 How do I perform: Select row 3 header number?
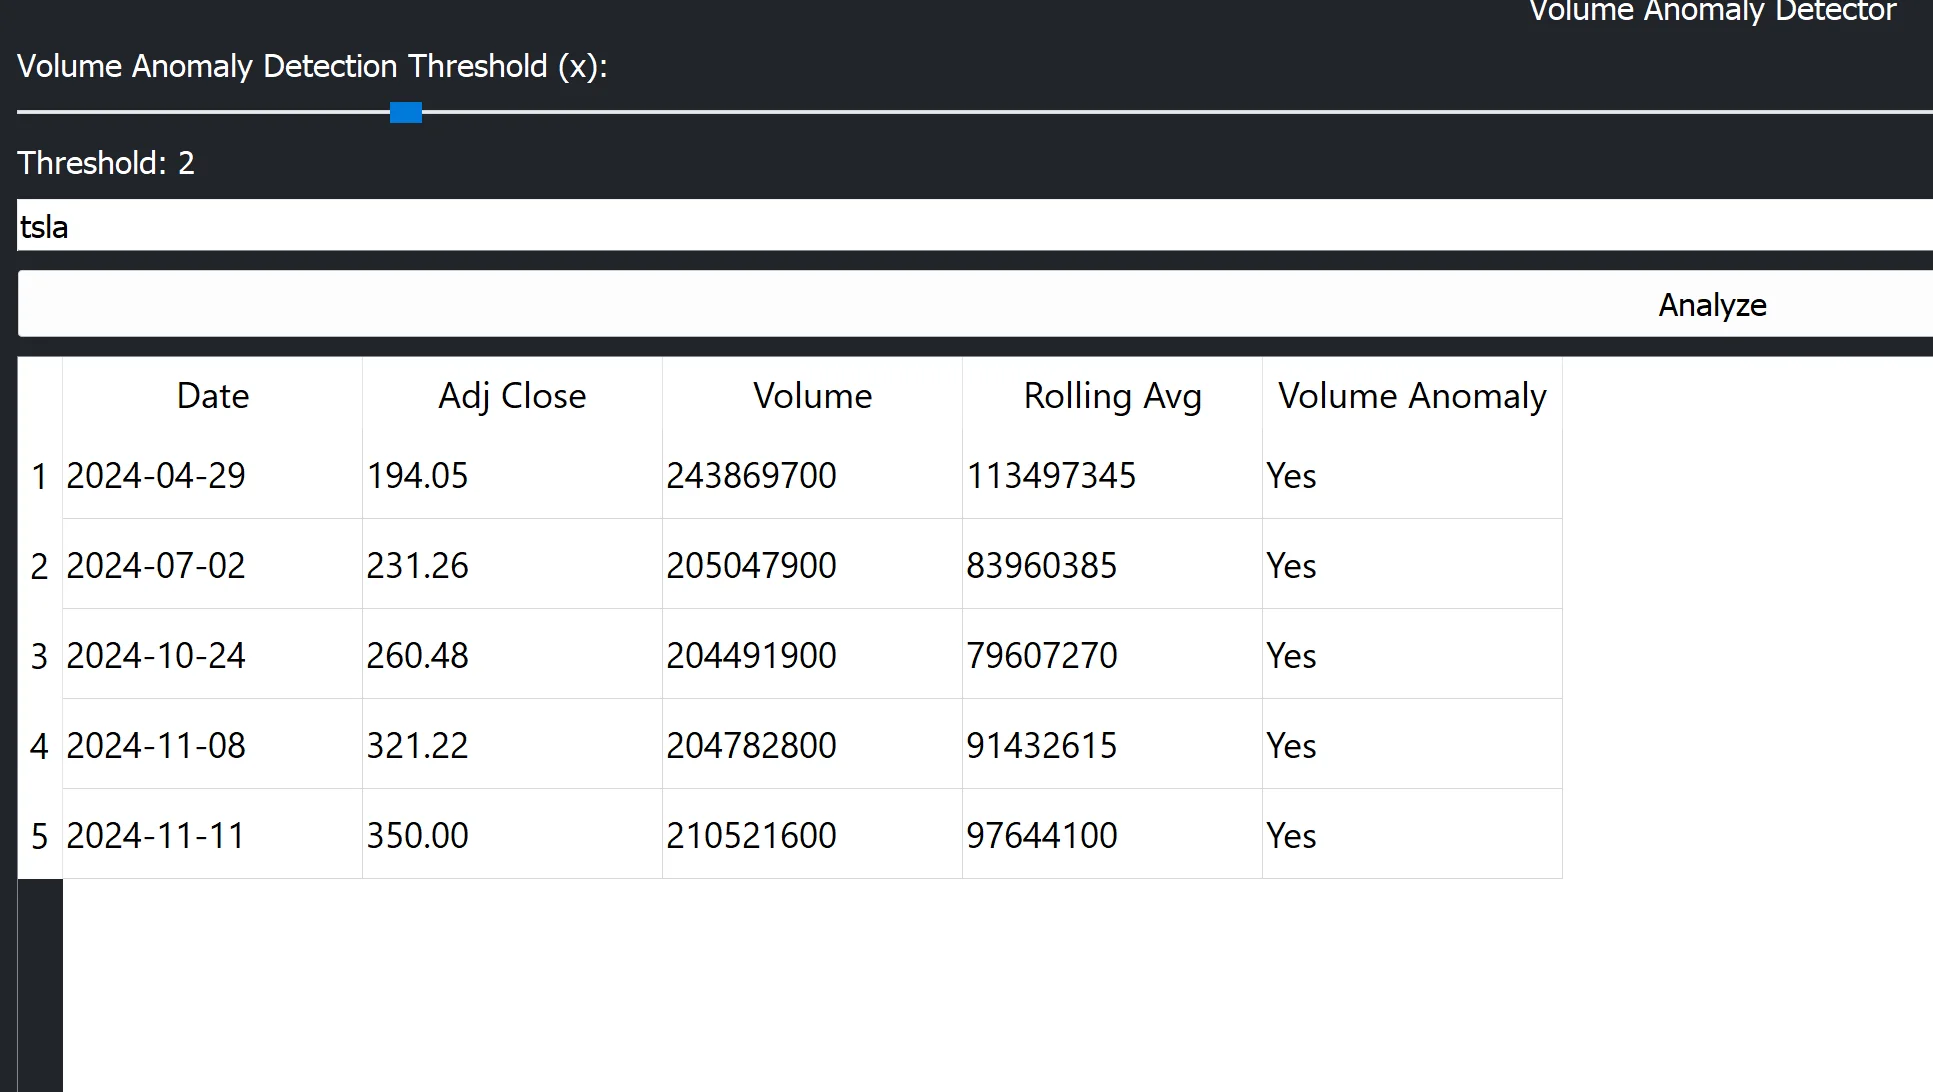[39, 656]
